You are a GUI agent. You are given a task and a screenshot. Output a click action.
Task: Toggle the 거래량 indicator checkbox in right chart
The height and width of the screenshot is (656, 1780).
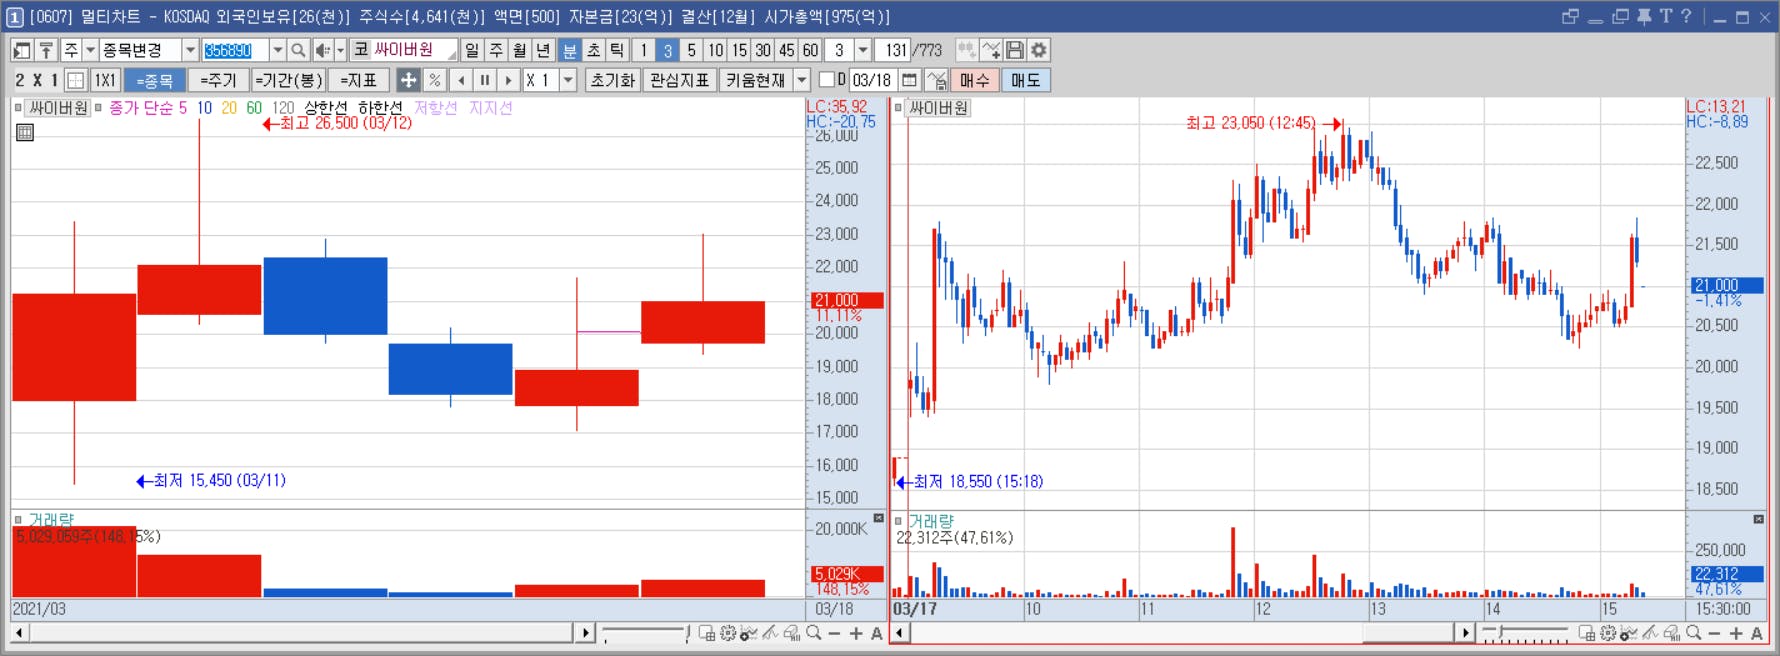898,521
